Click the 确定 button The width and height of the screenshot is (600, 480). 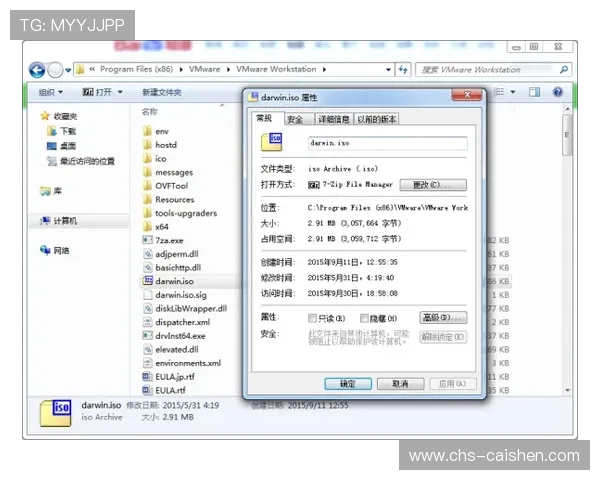pos(348,384)
